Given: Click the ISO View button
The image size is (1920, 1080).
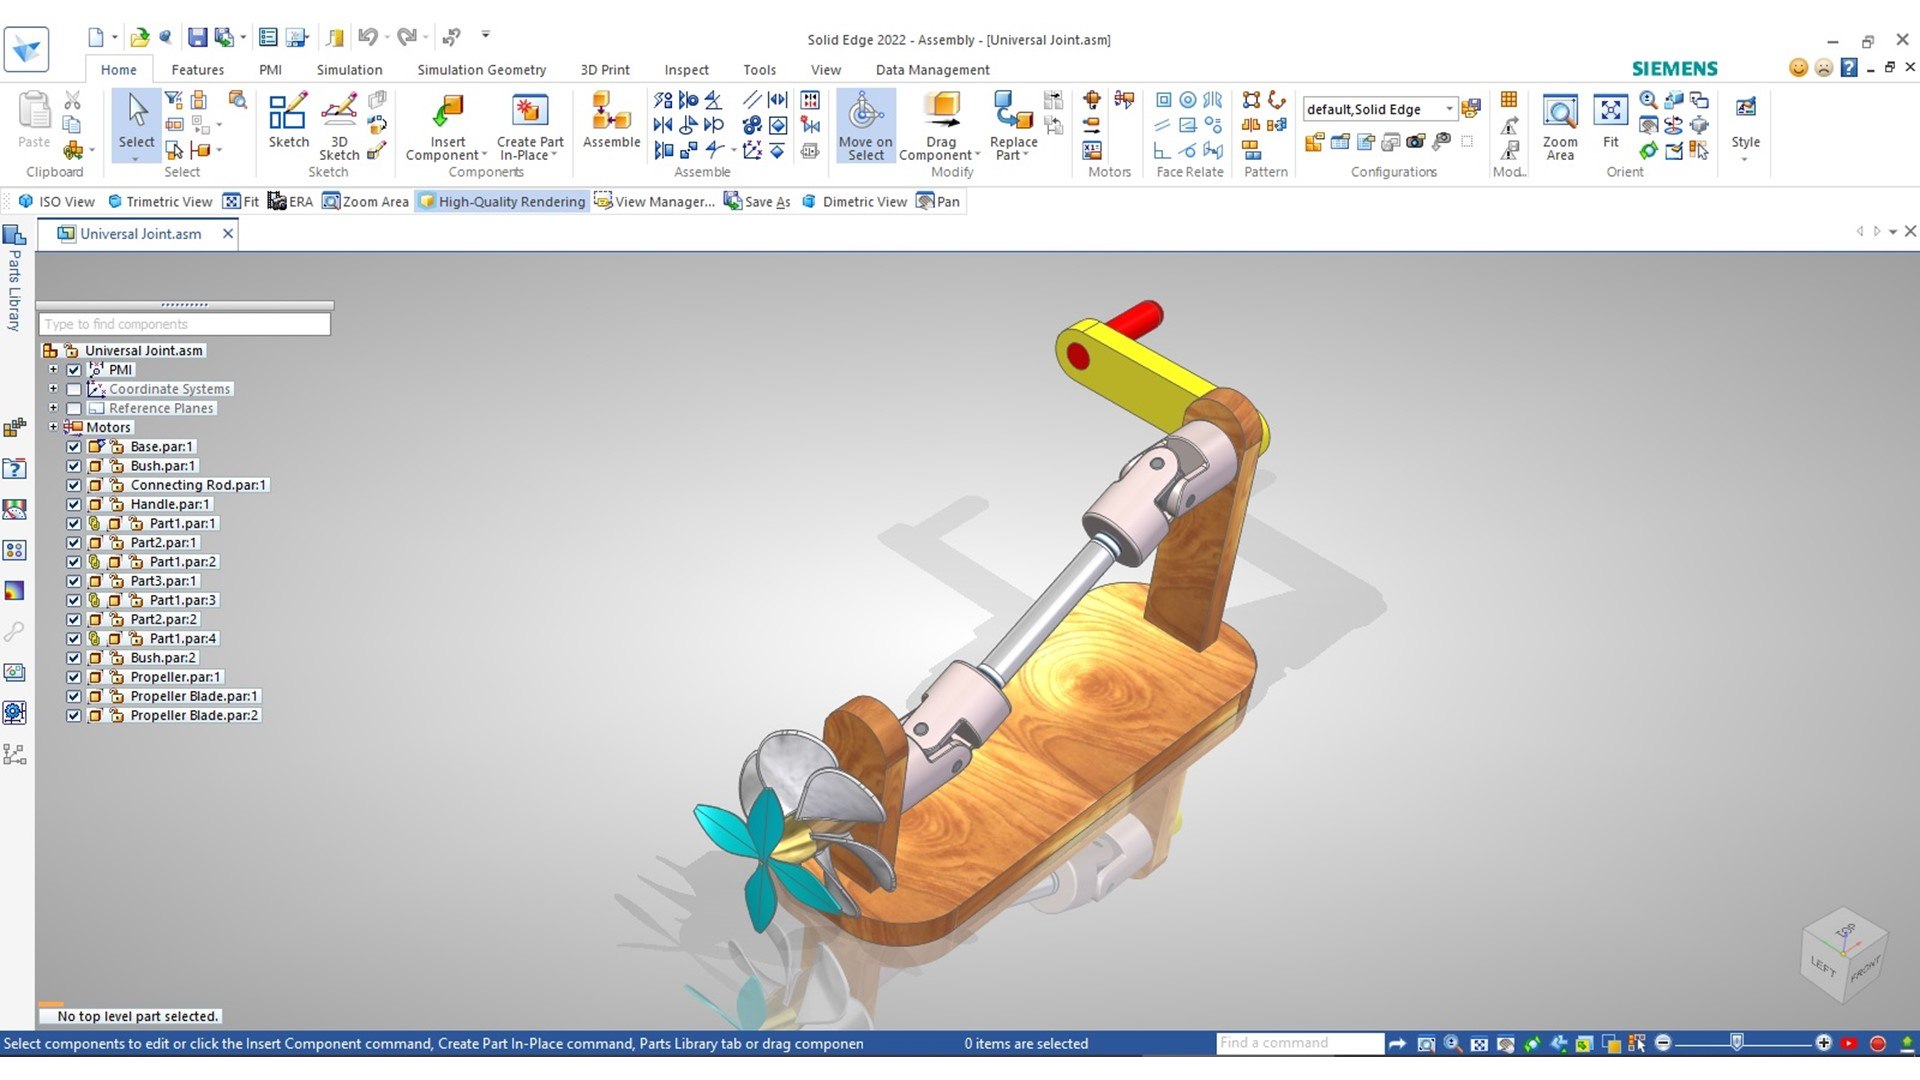Looking at the screenshot, I should [x=57, y=202].
